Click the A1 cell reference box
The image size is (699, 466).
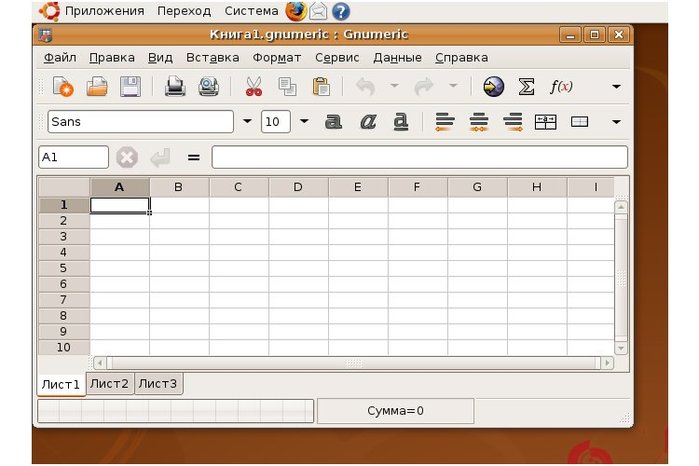click(x=74, y=157)
